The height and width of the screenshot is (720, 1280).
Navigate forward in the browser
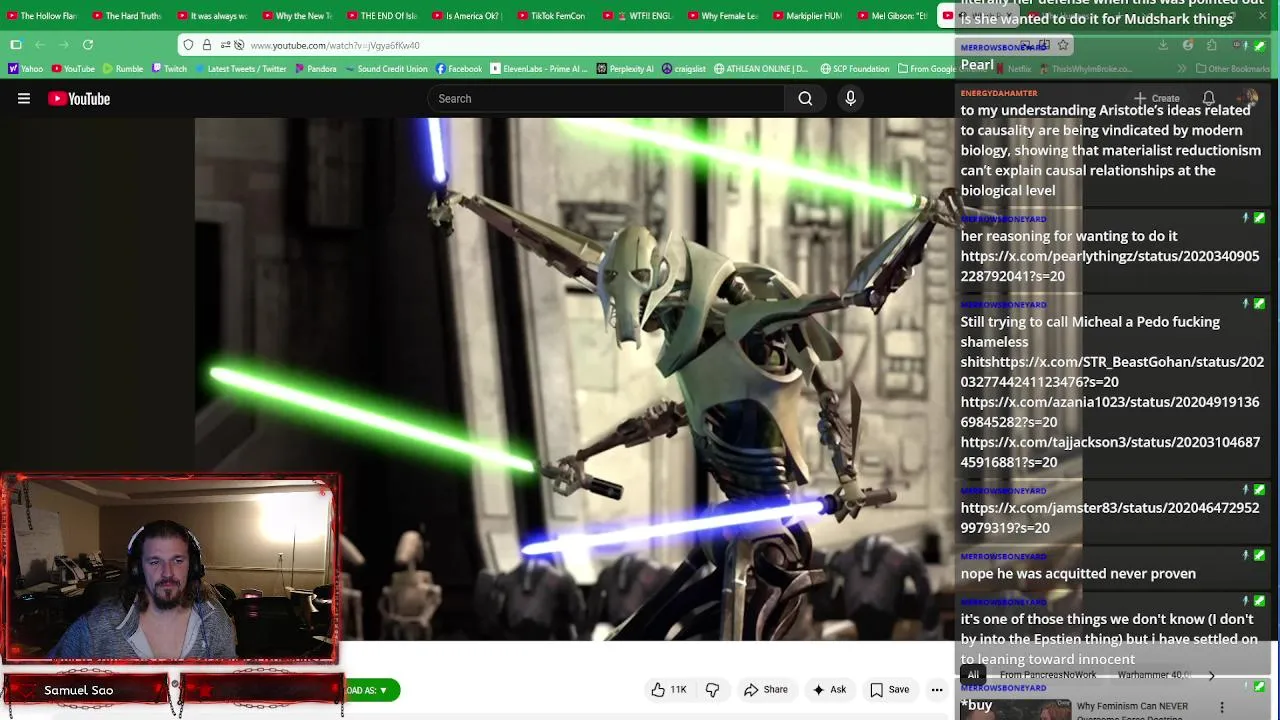(64, 45)
